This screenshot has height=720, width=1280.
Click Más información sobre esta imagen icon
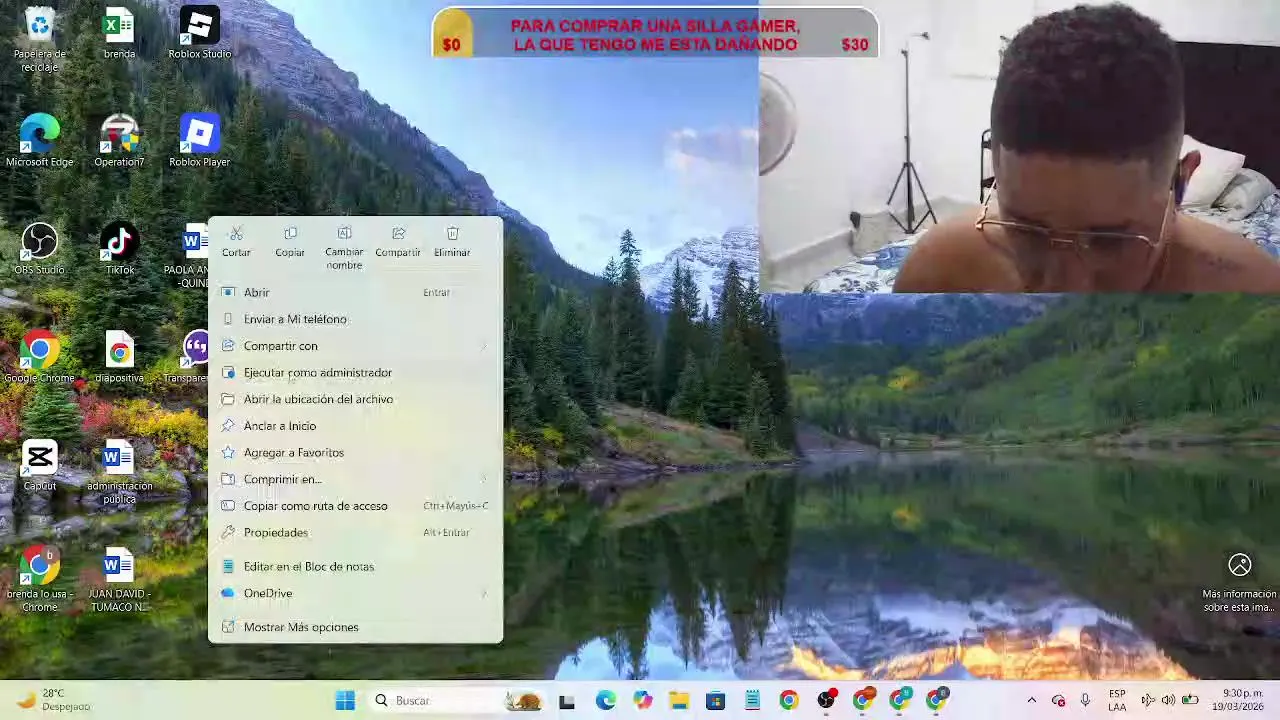coord(1240,565)
